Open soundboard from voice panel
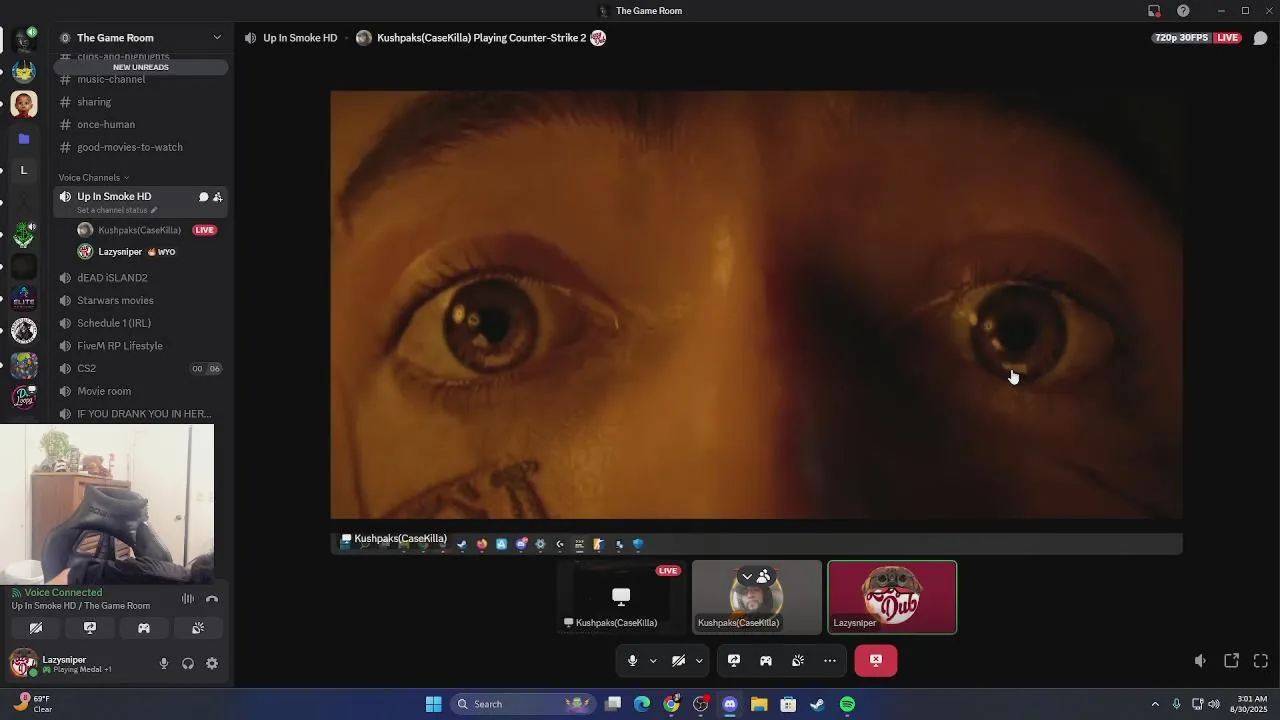The width and height of the screenshot is (1280, 720). [198, 628]
